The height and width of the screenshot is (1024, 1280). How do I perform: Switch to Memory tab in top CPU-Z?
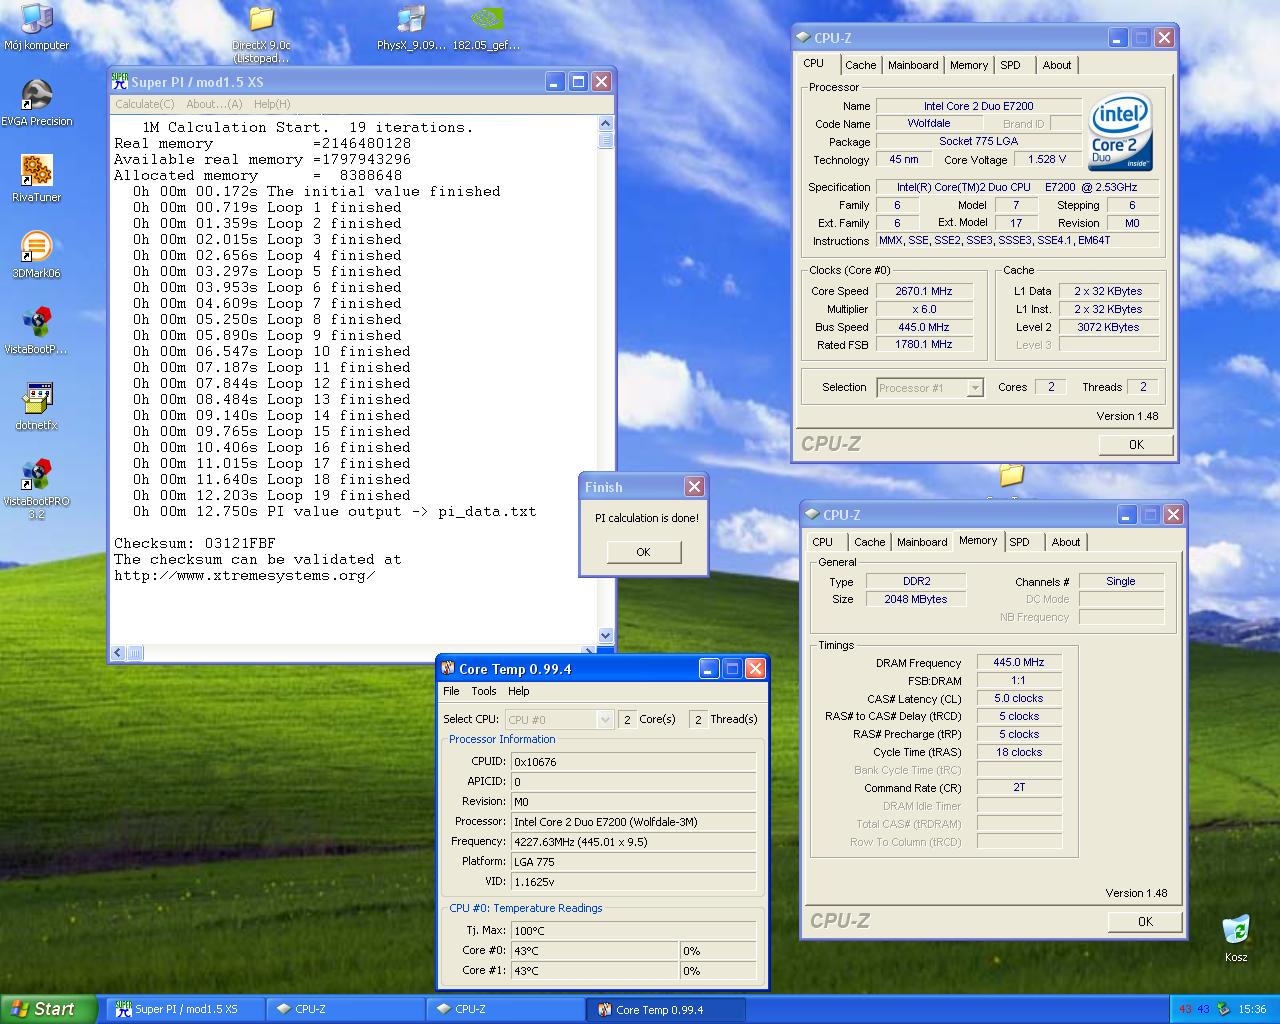click(x=969, y=65)
